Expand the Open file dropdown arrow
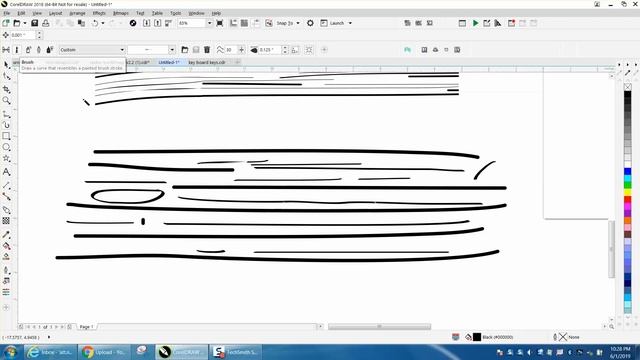Viewport: 640px width, 360px height. click(24, 23)
